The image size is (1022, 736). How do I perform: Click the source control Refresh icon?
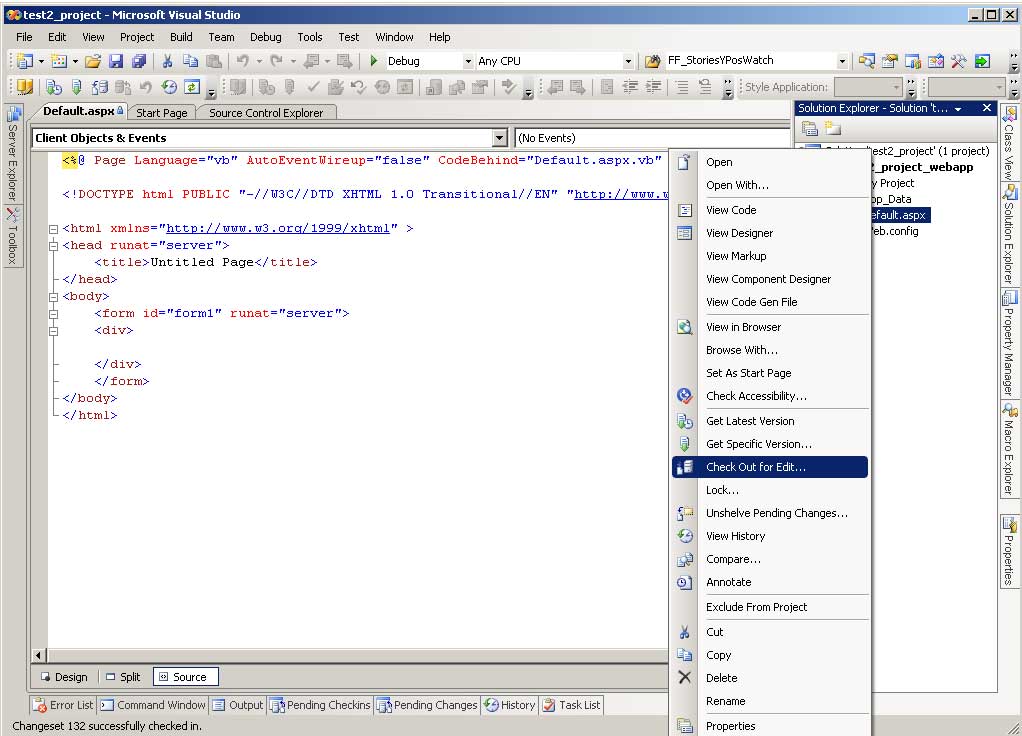(192, 87)
